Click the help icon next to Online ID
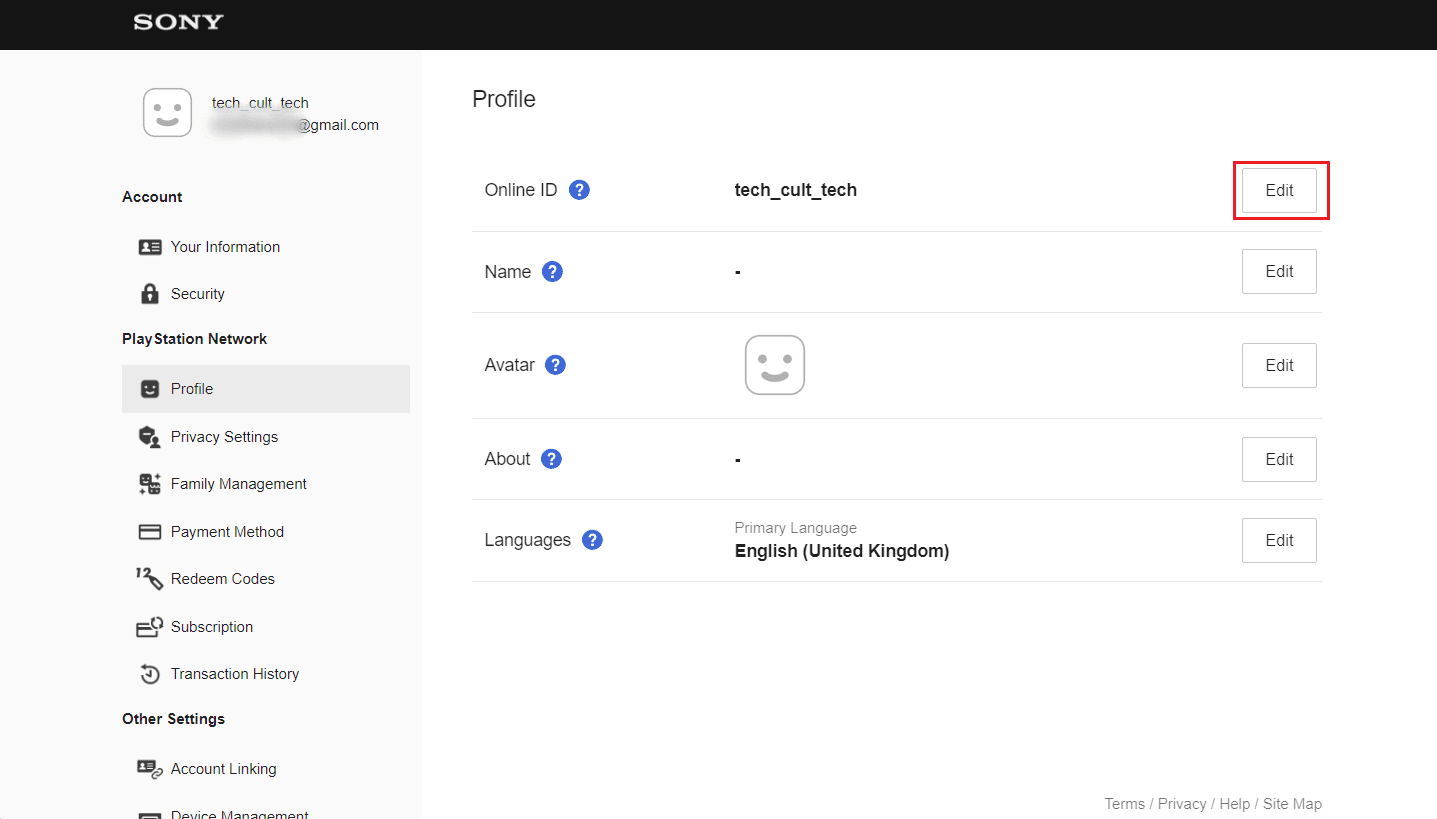 [x=579, y=190]
